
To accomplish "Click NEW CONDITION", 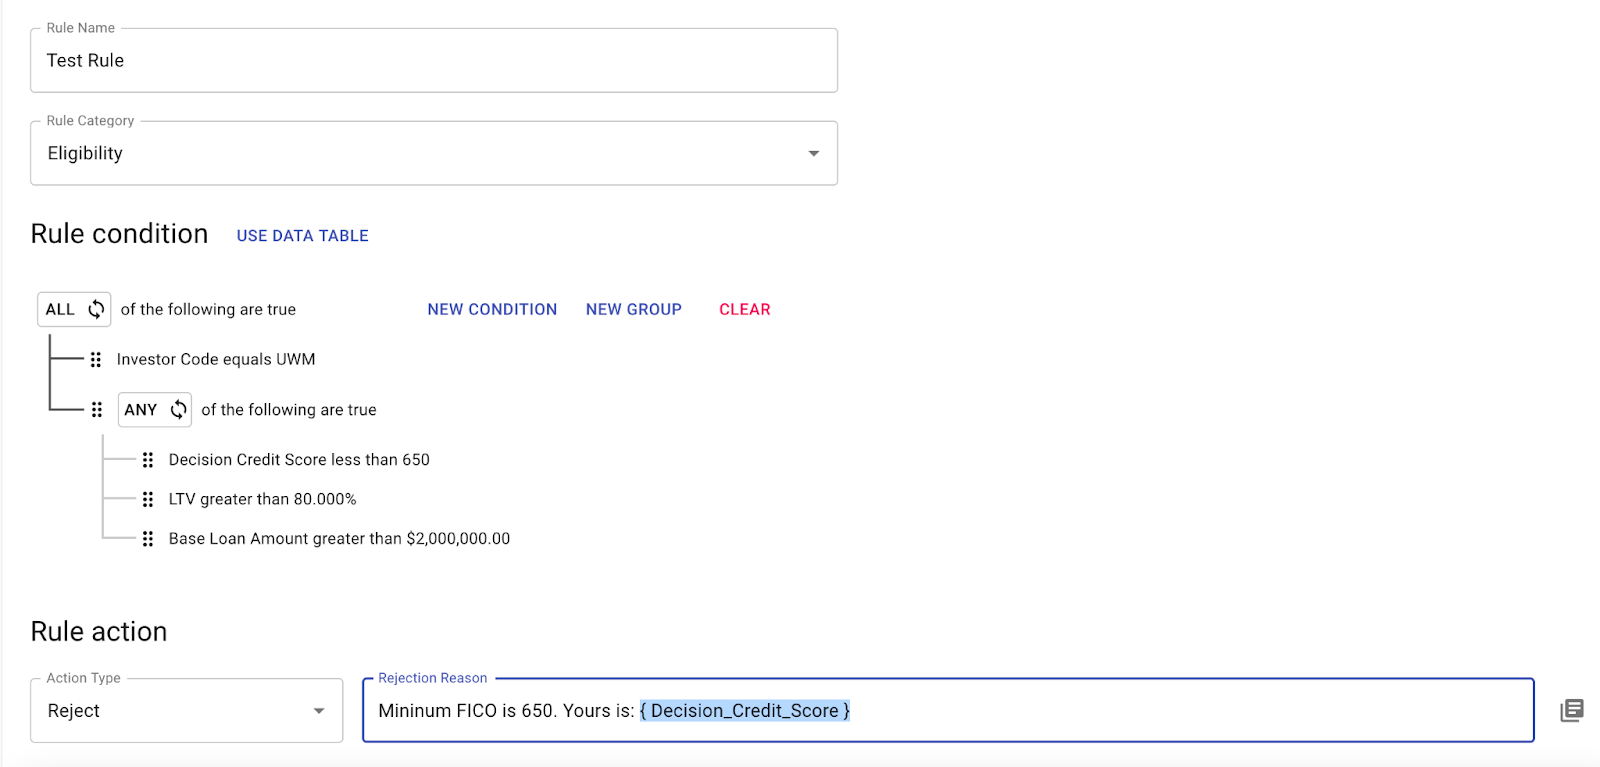I will (492, 310).
